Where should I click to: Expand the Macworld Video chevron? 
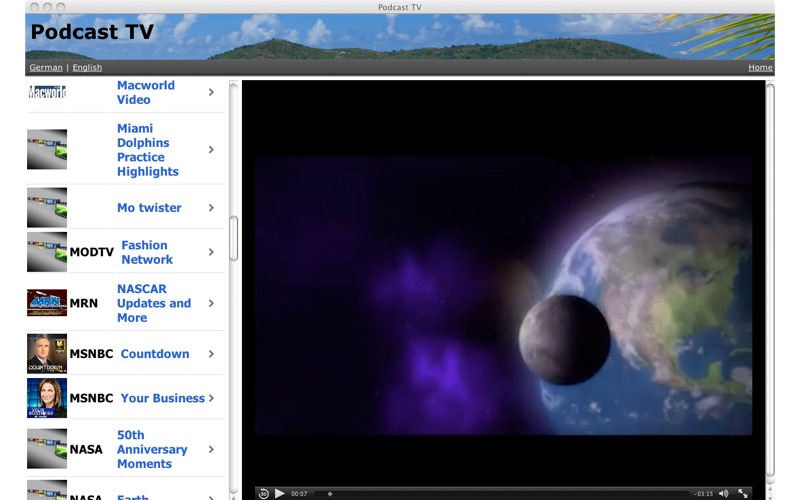click(x=211, y=92)
